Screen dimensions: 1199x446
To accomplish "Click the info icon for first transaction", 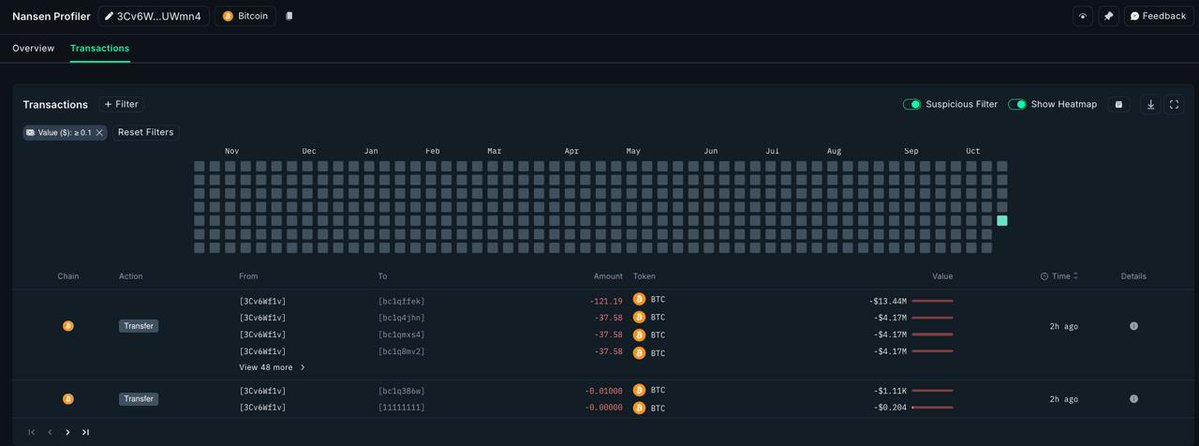I will pos(1133,326).
